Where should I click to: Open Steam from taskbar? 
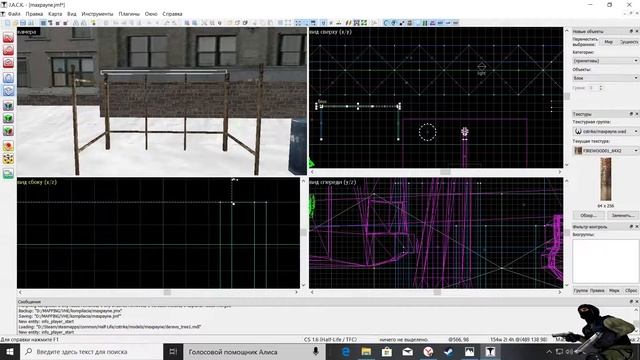coord(449,351)
